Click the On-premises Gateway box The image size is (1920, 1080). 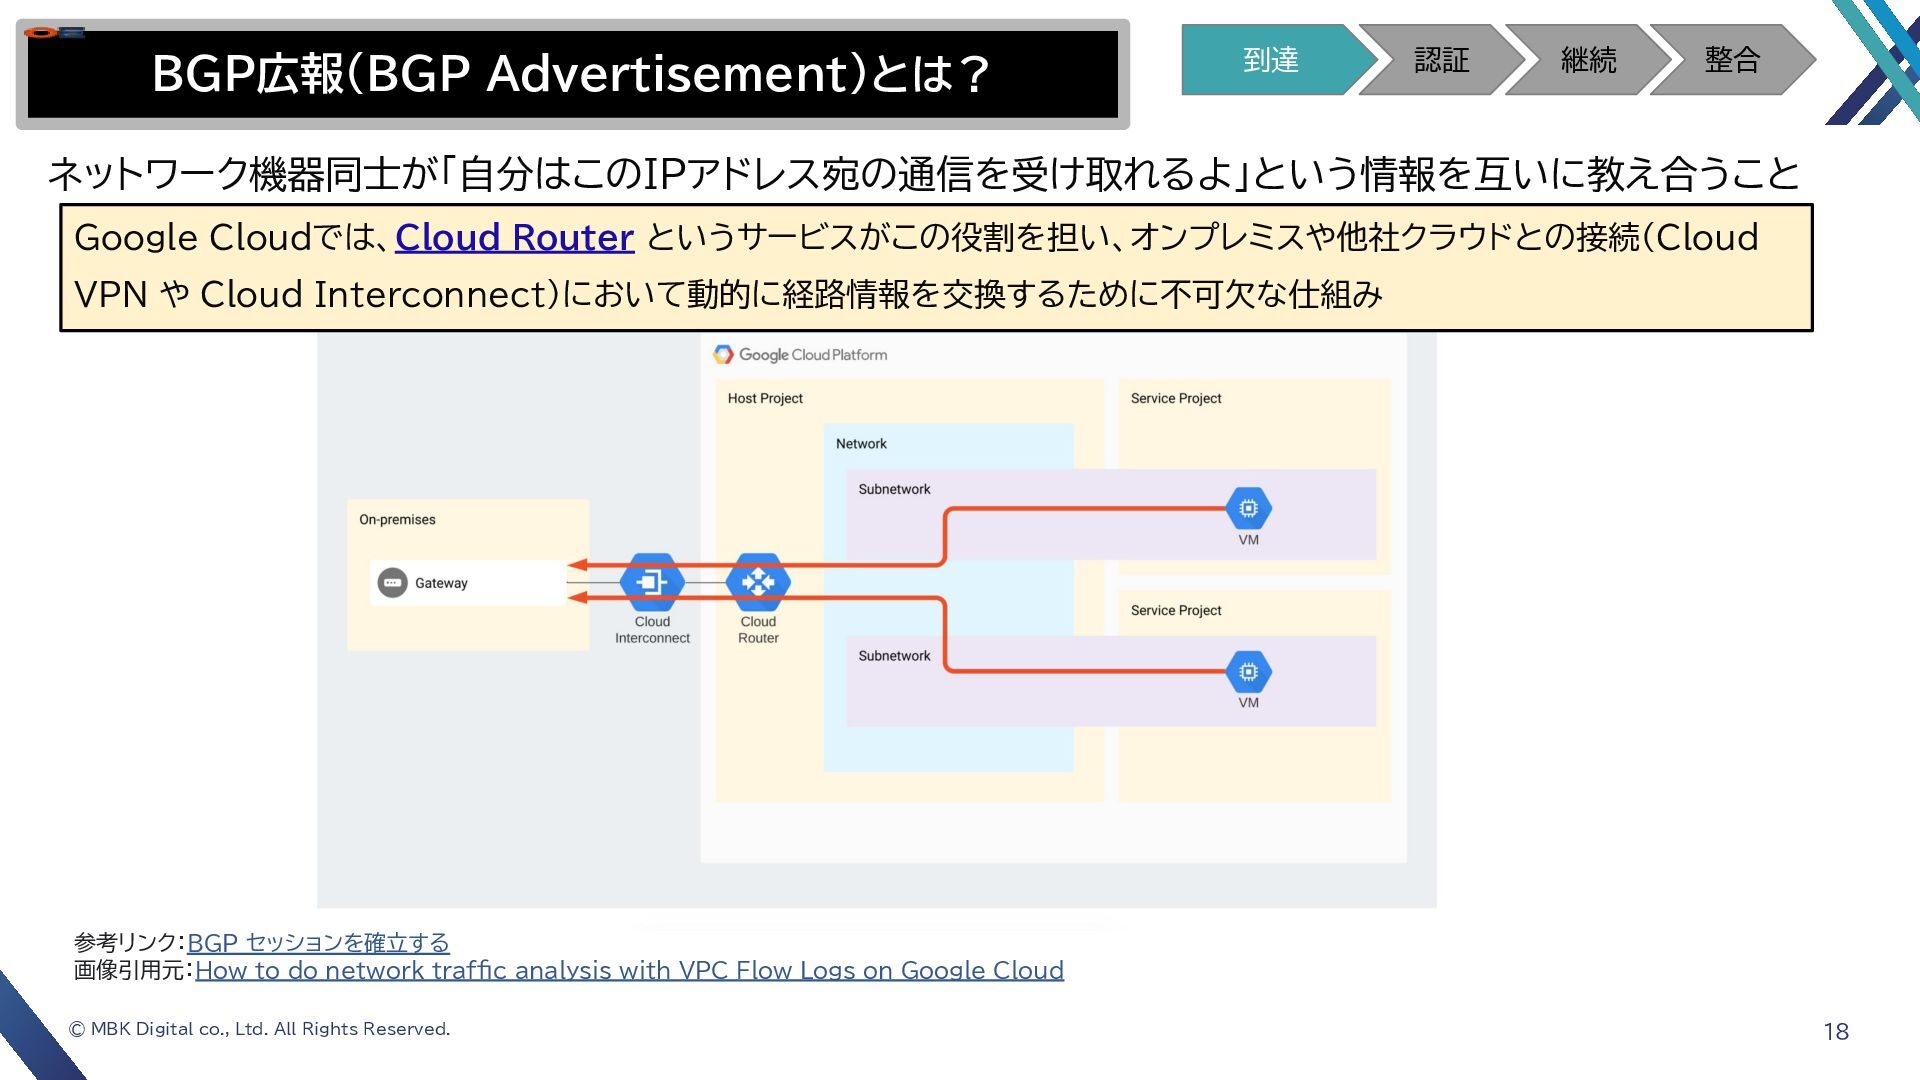point(468,582)
